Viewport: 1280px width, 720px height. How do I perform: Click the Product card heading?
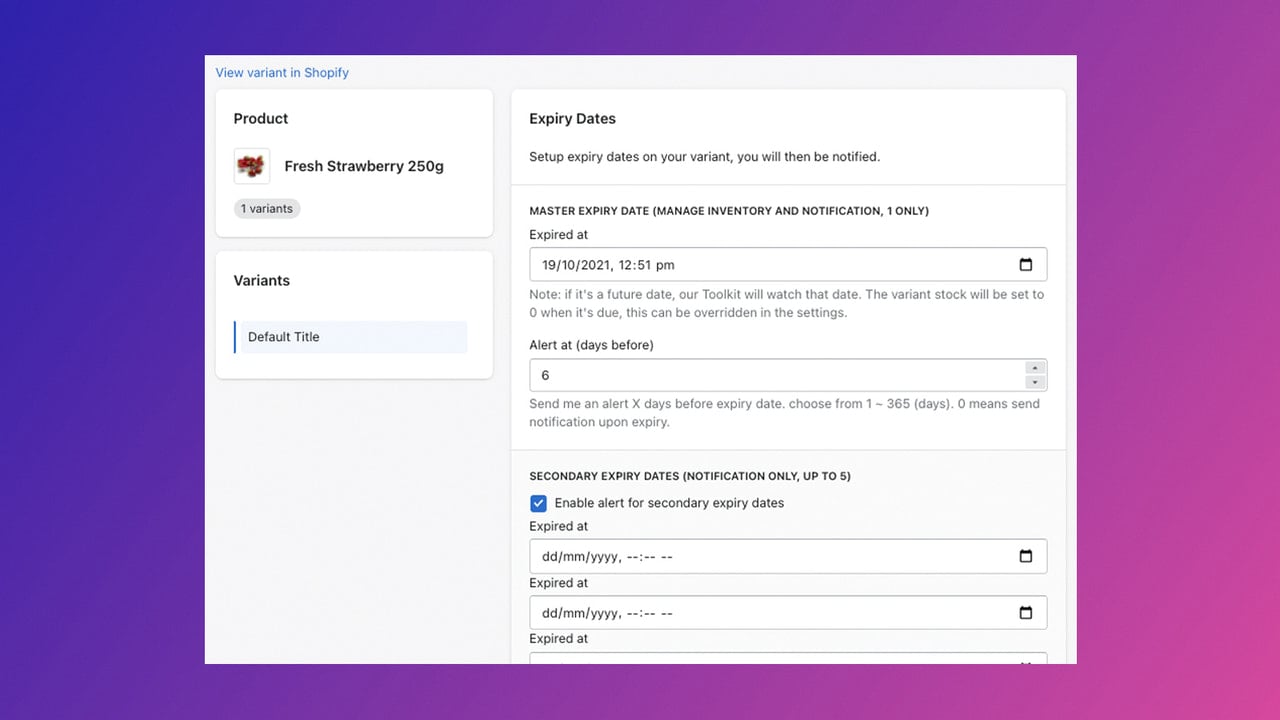click(x=261, y=119)
